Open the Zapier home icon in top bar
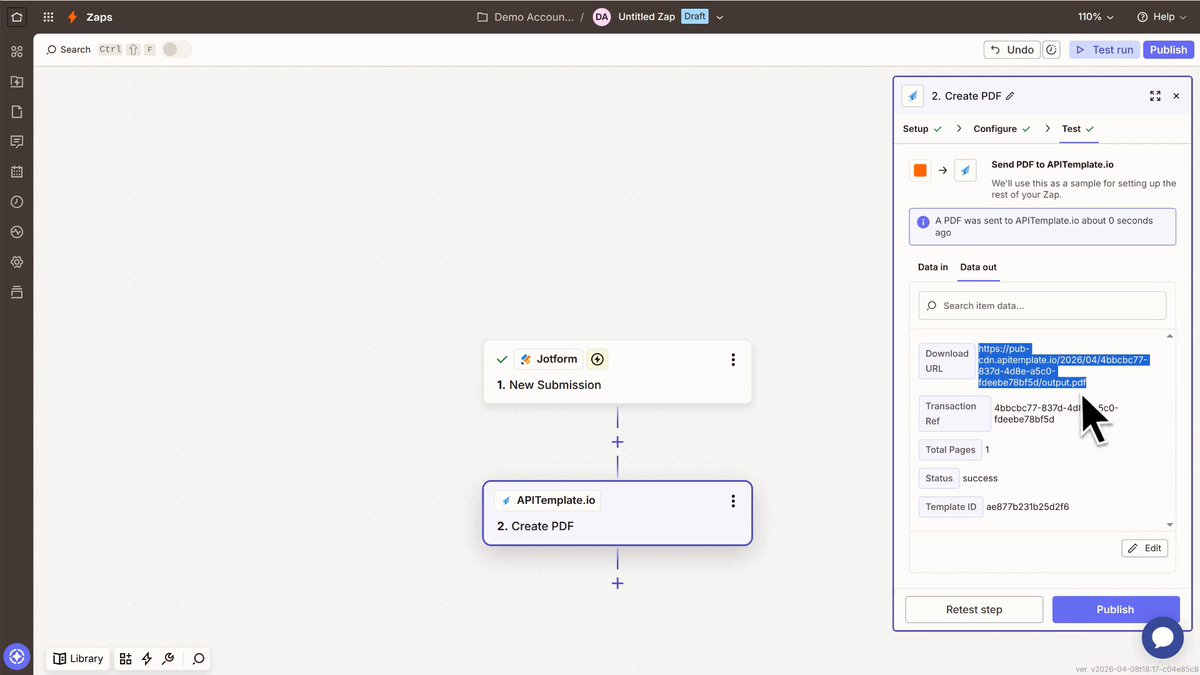 (14, 16)
